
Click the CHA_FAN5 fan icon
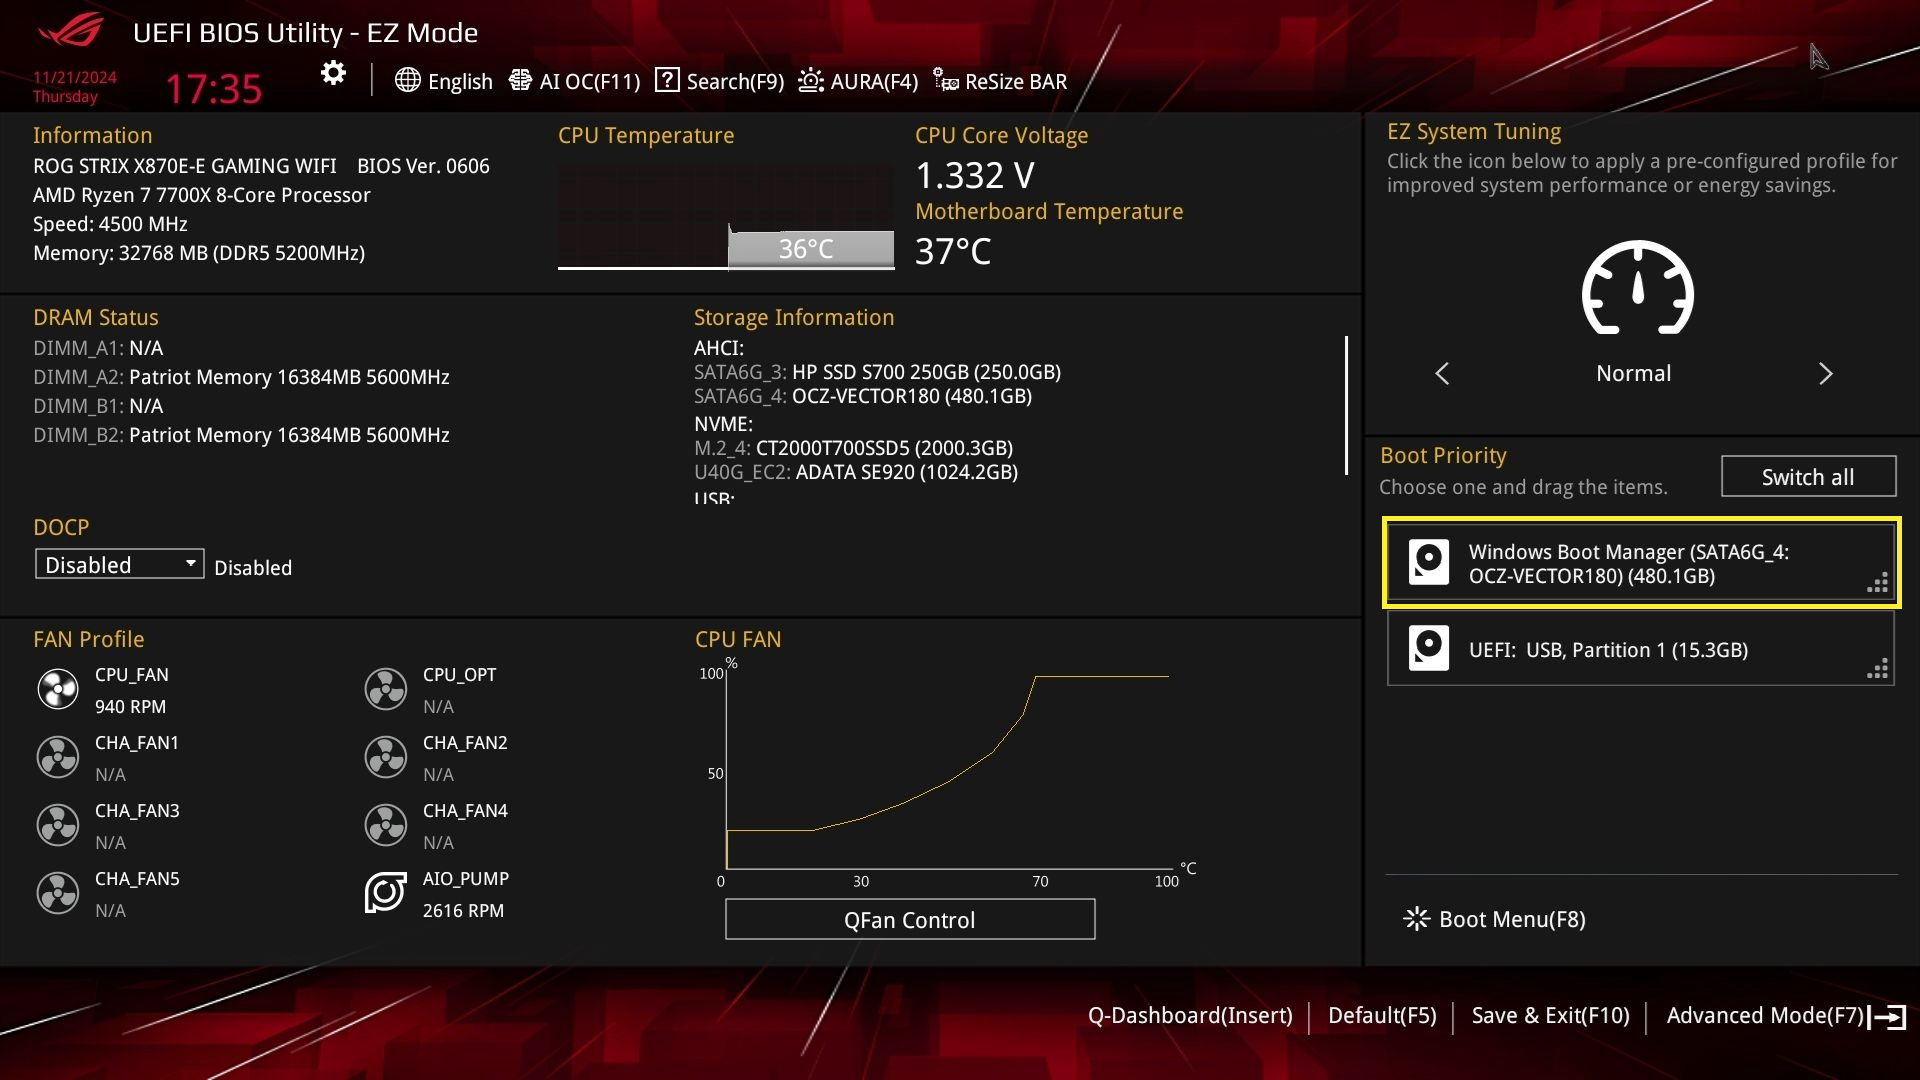tap(58, 893)
